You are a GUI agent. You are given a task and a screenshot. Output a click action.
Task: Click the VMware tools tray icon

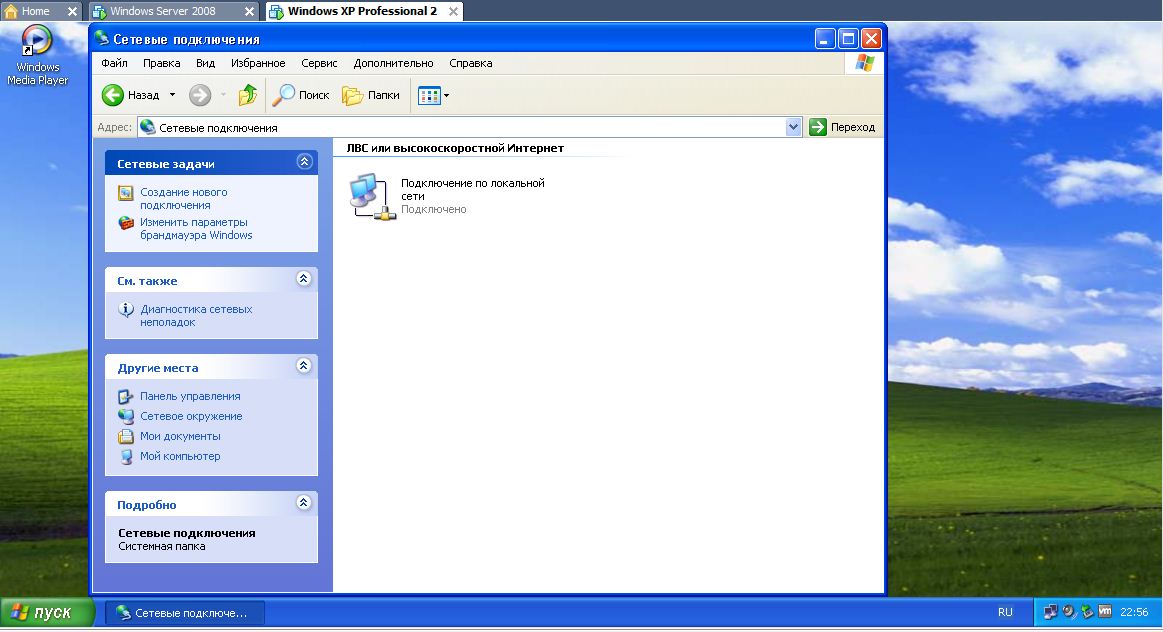(1105, 612)
